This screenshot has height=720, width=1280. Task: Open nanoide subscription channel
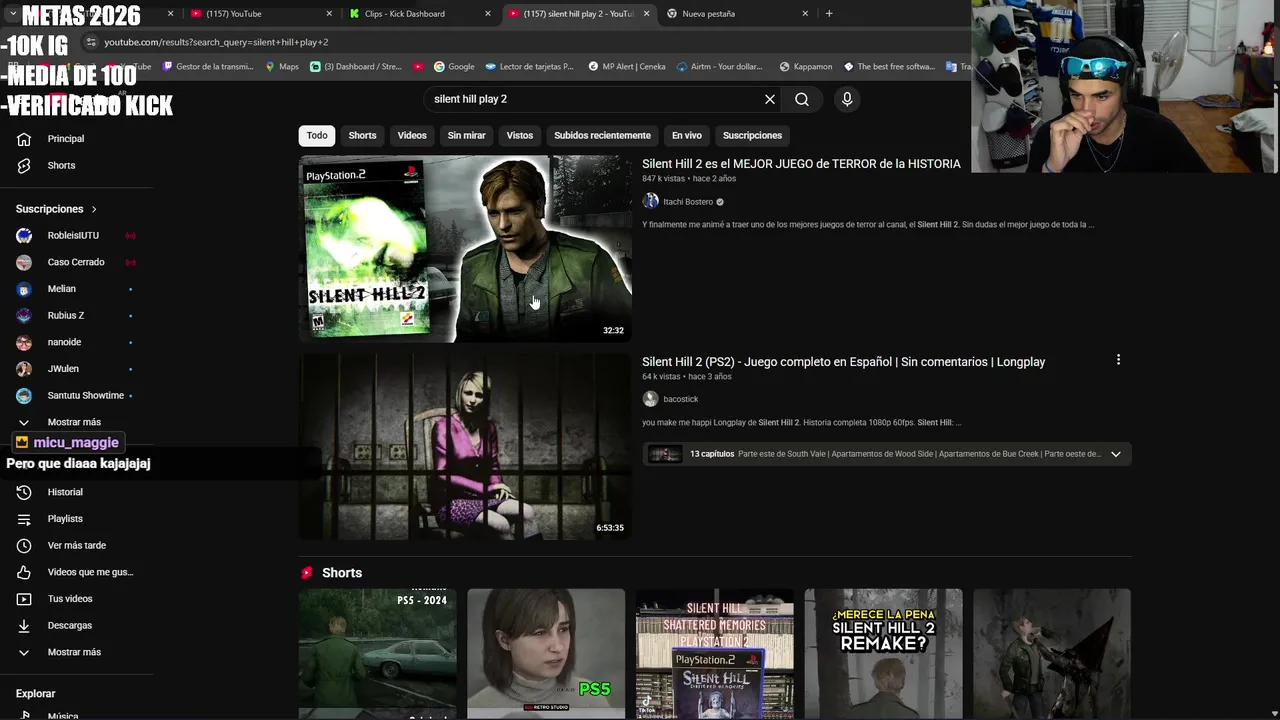(x=65, y=342)
